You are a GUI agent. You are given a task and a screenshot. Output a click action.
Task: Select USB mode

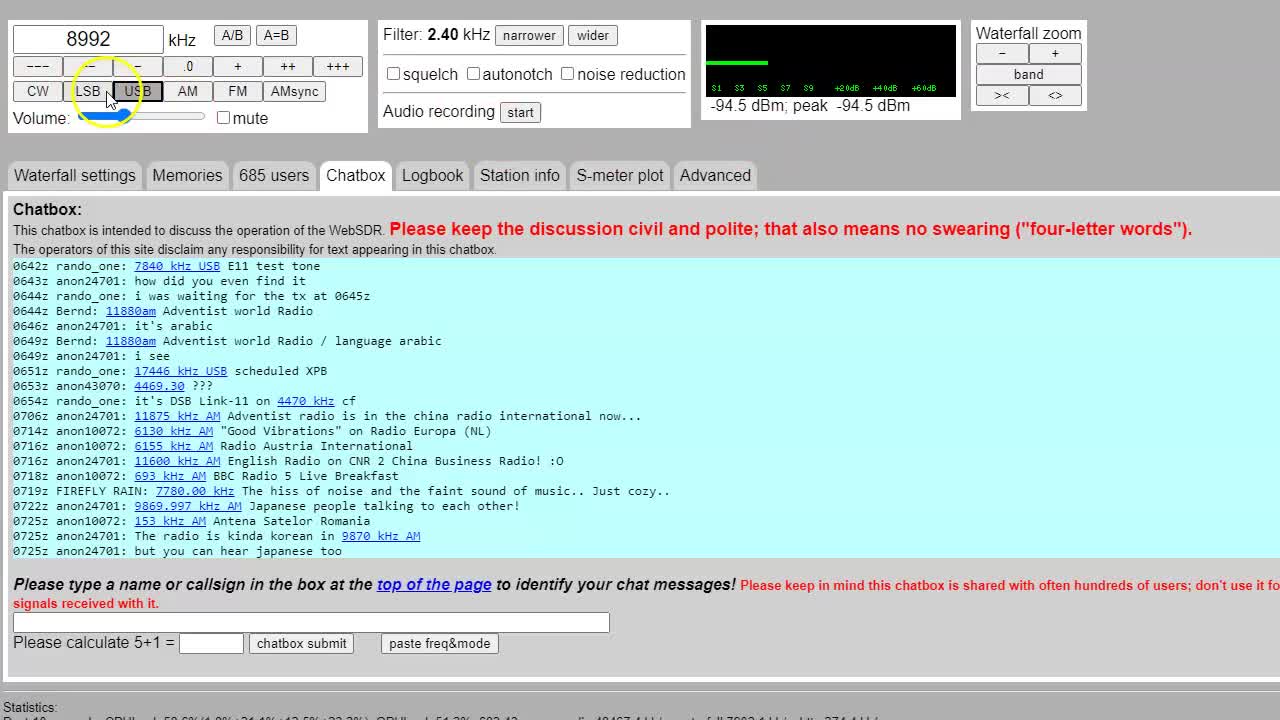point(138,91)
